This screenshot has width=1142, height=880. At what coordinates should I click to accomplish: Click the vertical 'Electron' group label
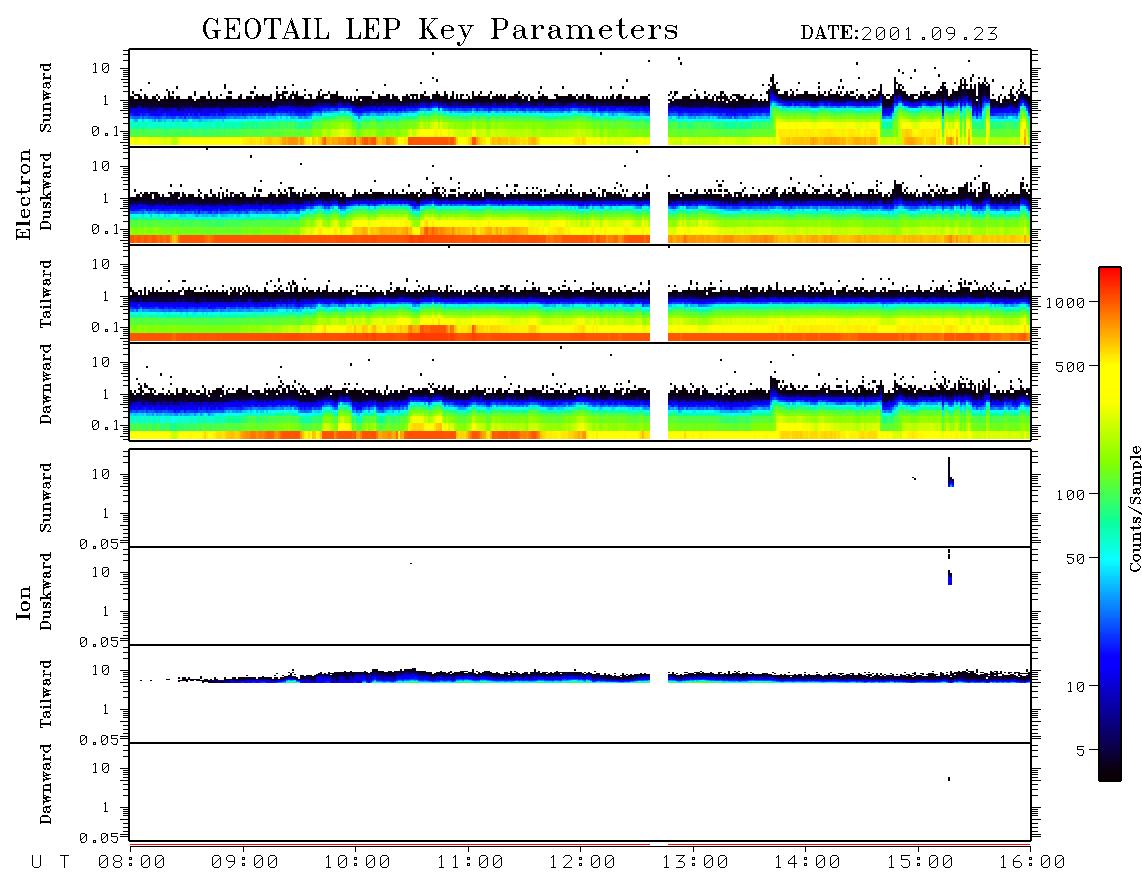pyautogui.click(x=23, y=194)
